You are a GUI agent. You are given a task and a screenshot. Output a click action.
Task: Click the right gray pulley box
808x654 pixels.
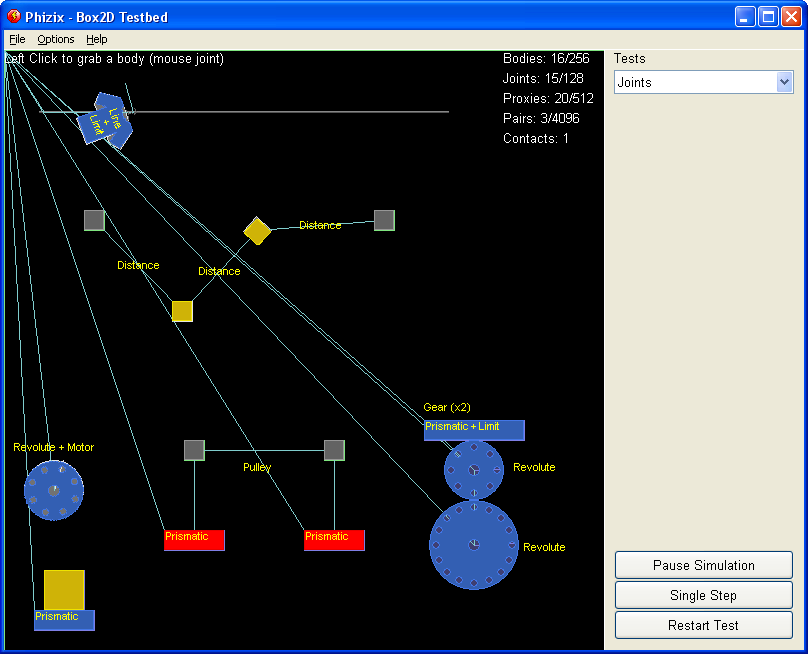coord(334,450)
